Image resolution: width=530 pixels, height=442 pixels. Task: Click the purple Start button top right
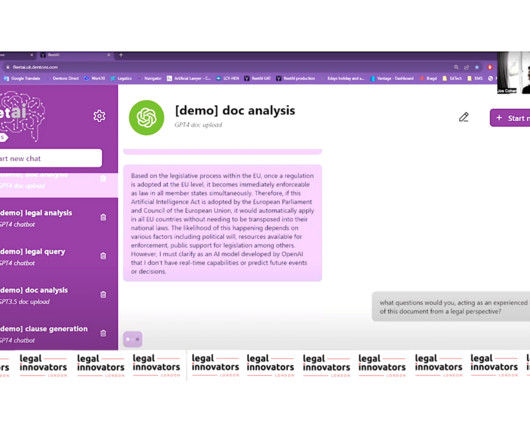coord(510,118)
